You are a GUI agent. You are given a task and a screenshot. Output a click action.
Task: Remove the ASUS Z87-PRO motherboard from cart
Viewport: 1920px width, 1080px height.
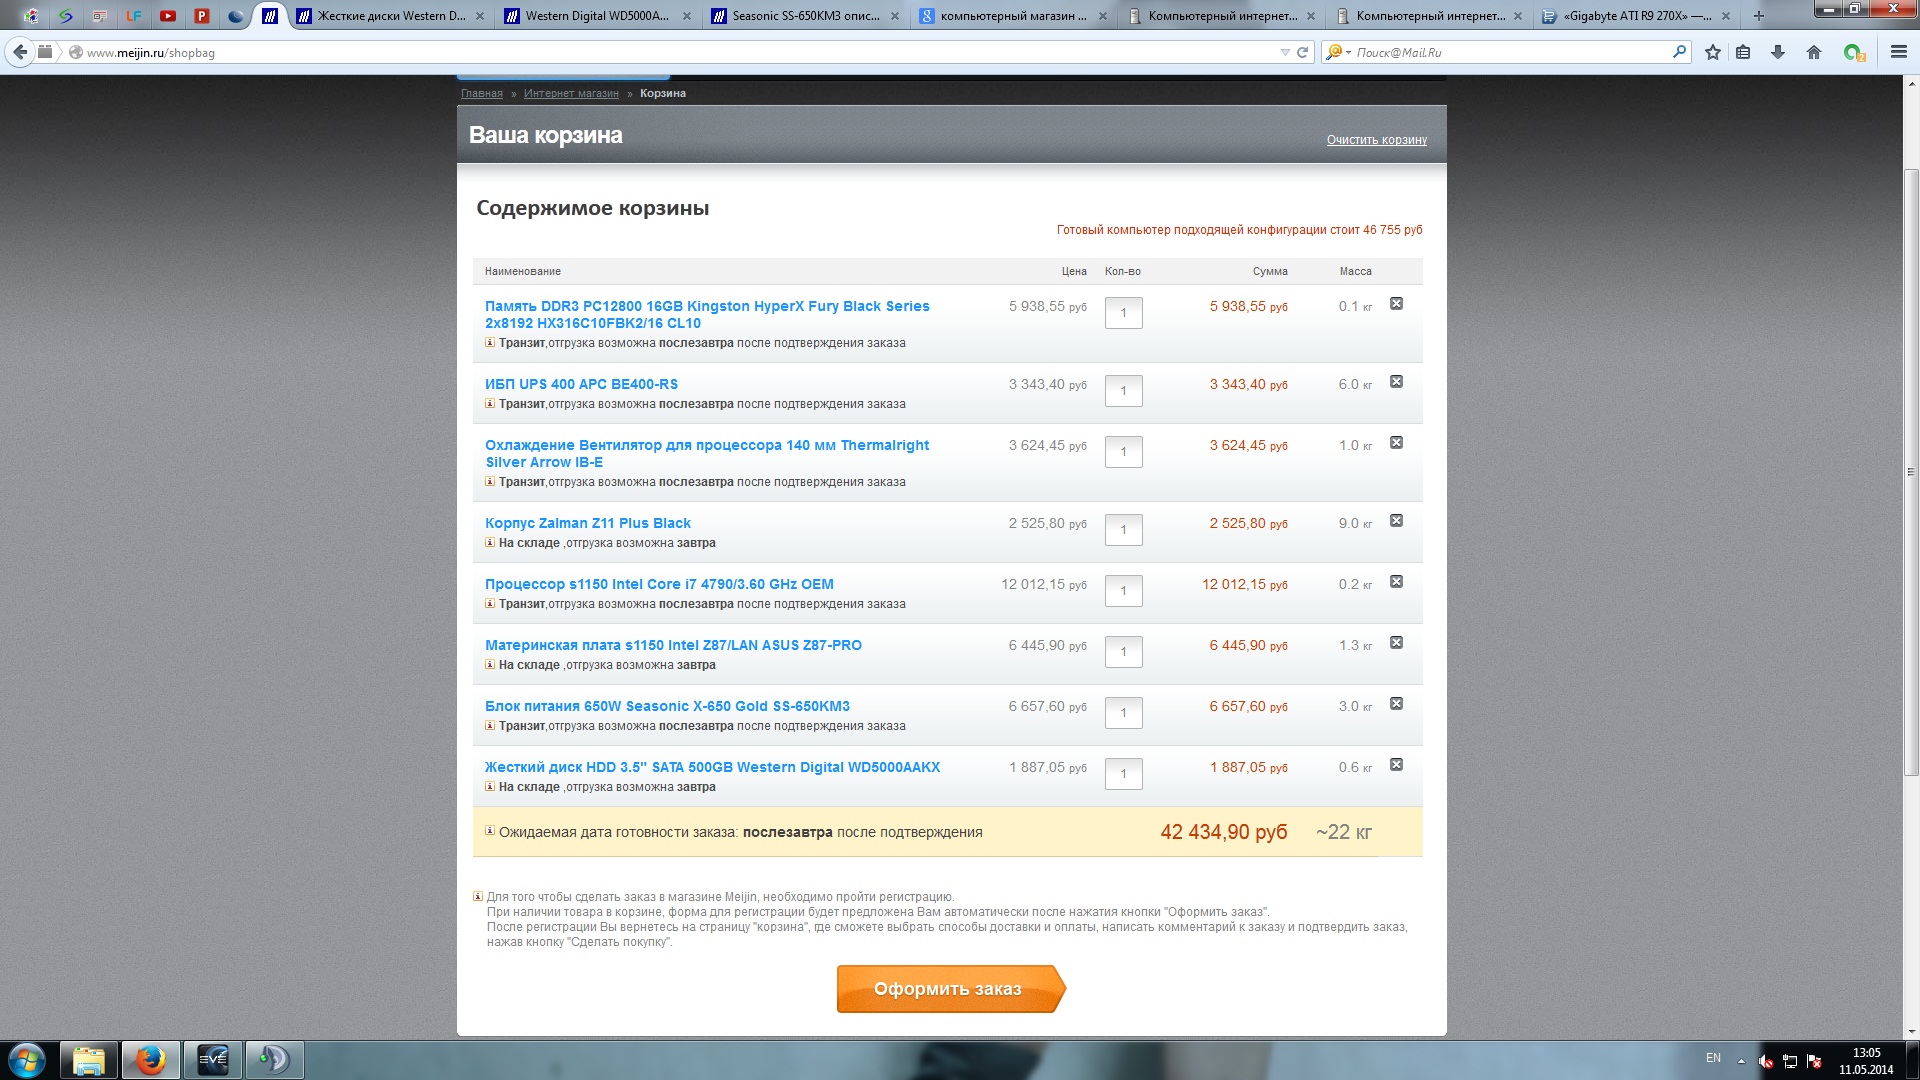[x=1396, y=643]
